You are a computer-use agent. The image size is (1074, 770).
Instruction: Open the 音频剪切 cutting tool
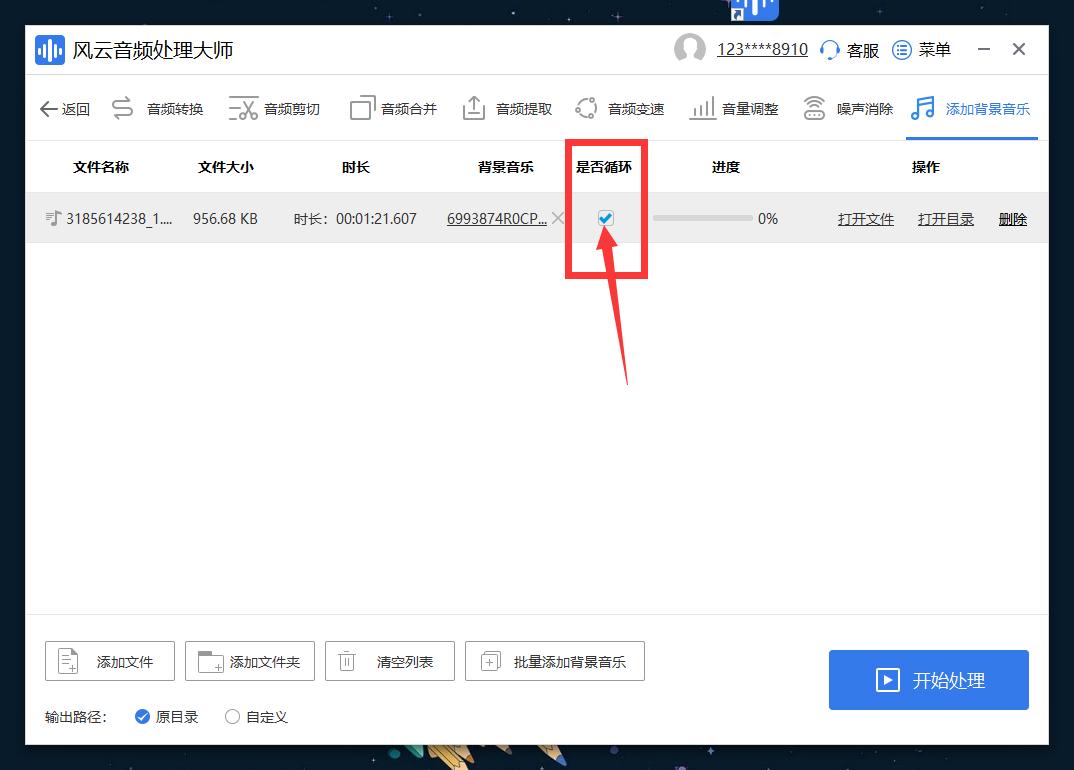[x=271, y=108]
